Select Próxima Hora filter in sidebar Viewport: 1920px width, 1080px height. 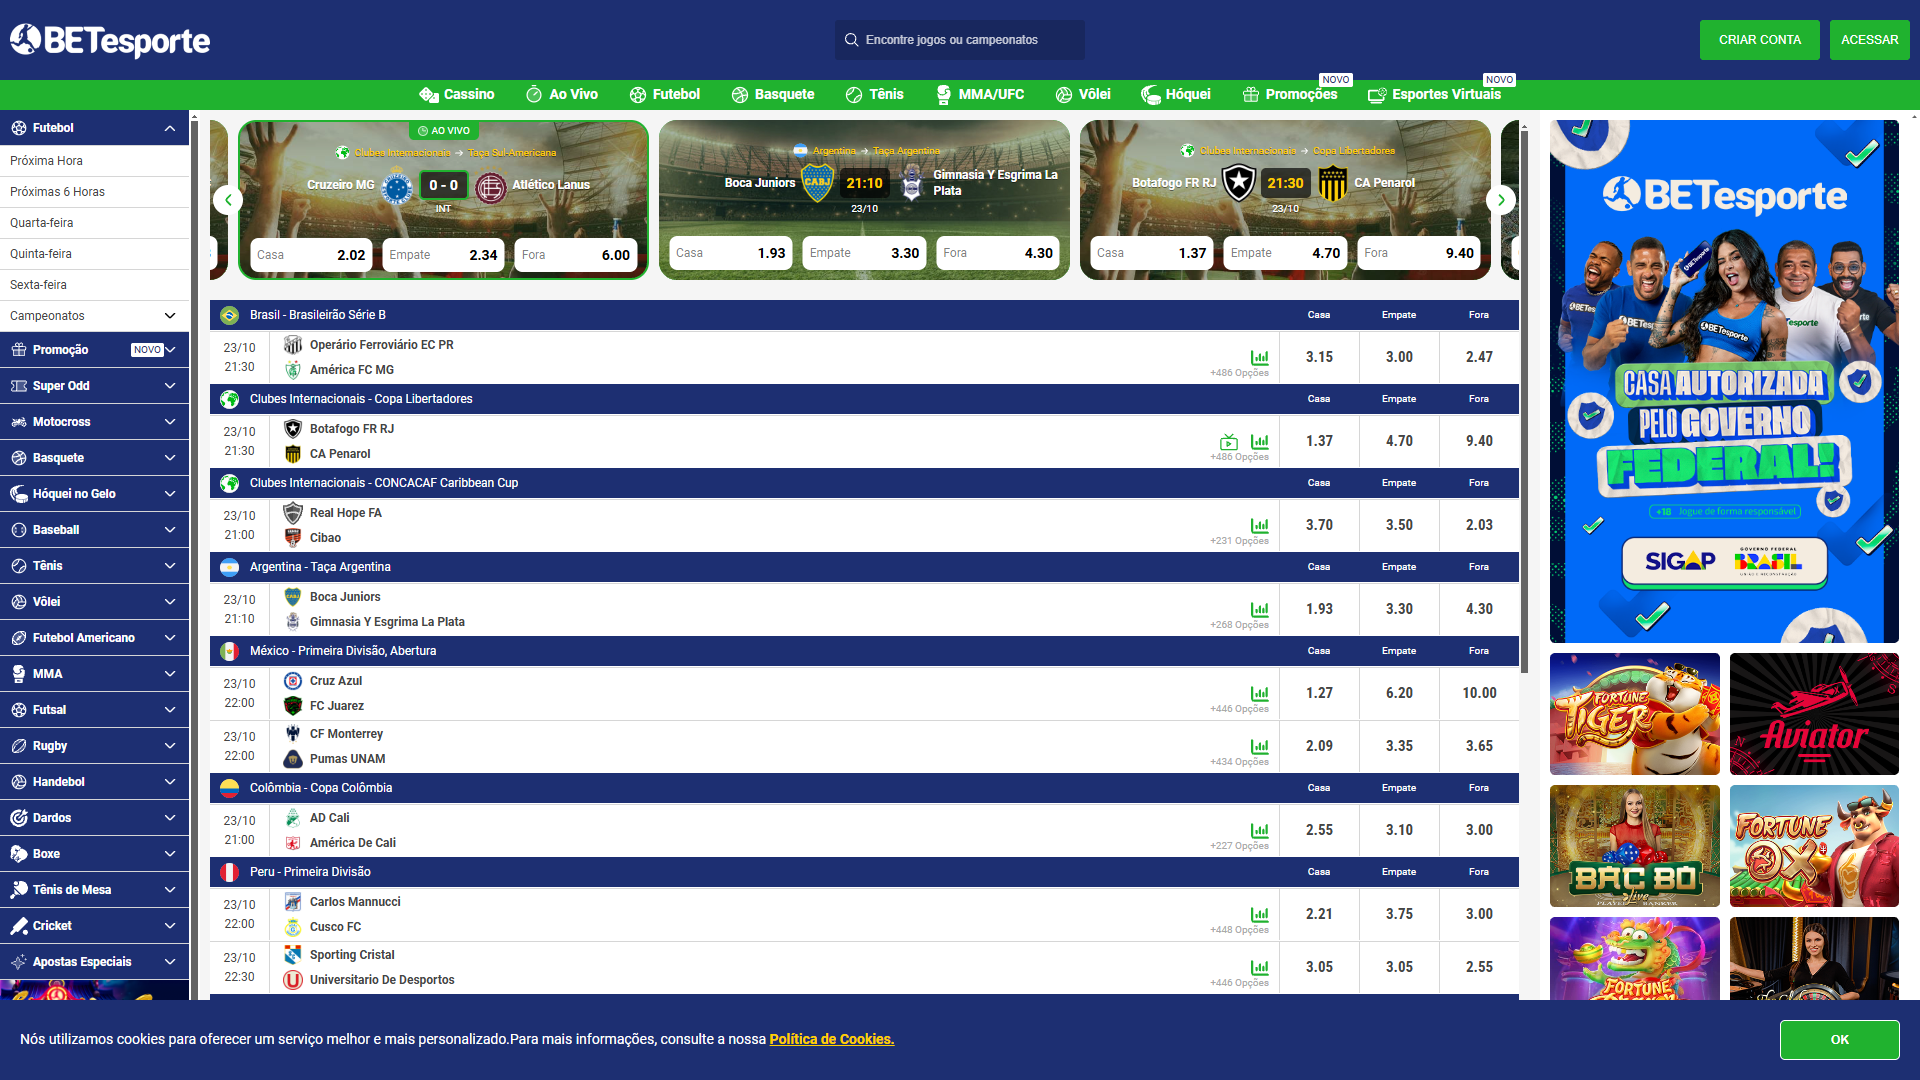point(95,161)
